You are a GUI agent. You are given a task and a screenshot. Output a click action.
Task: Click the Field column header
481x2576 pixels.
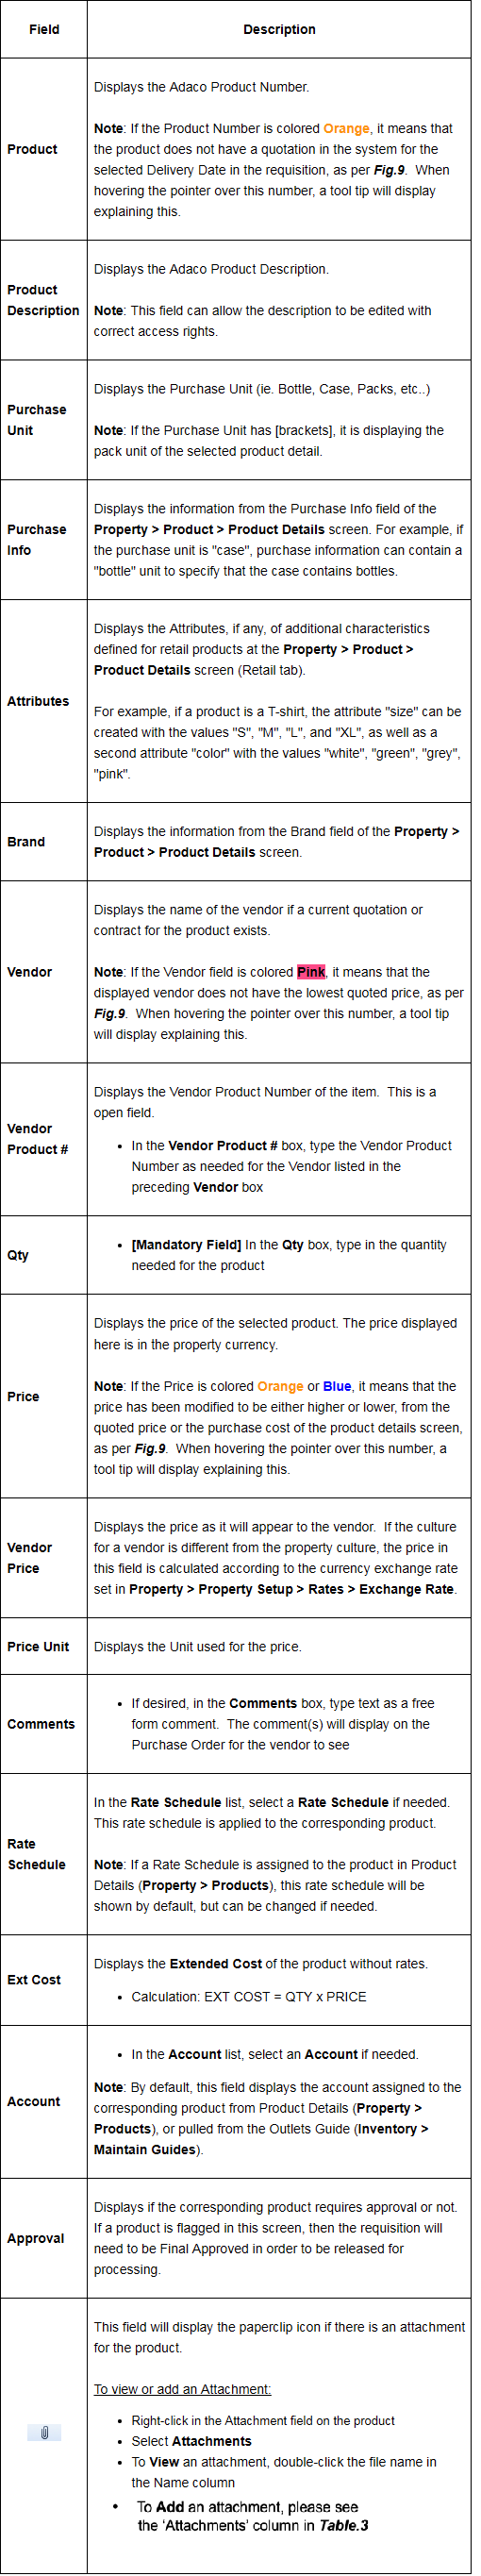(44, 29)
